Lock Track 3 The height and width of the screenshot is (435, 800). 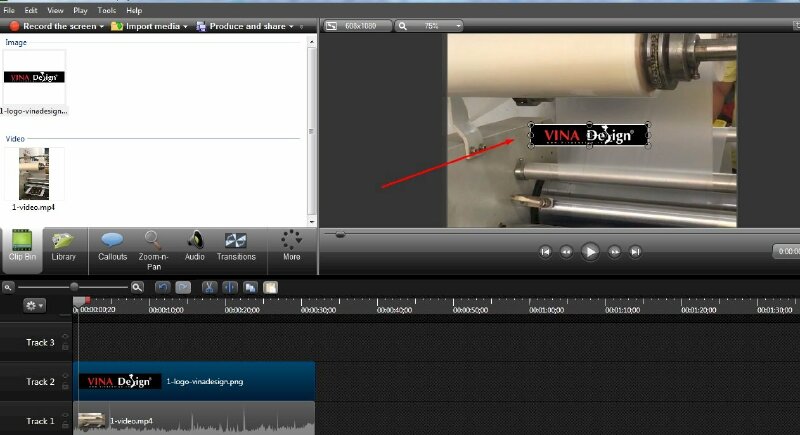pos(65,347)
